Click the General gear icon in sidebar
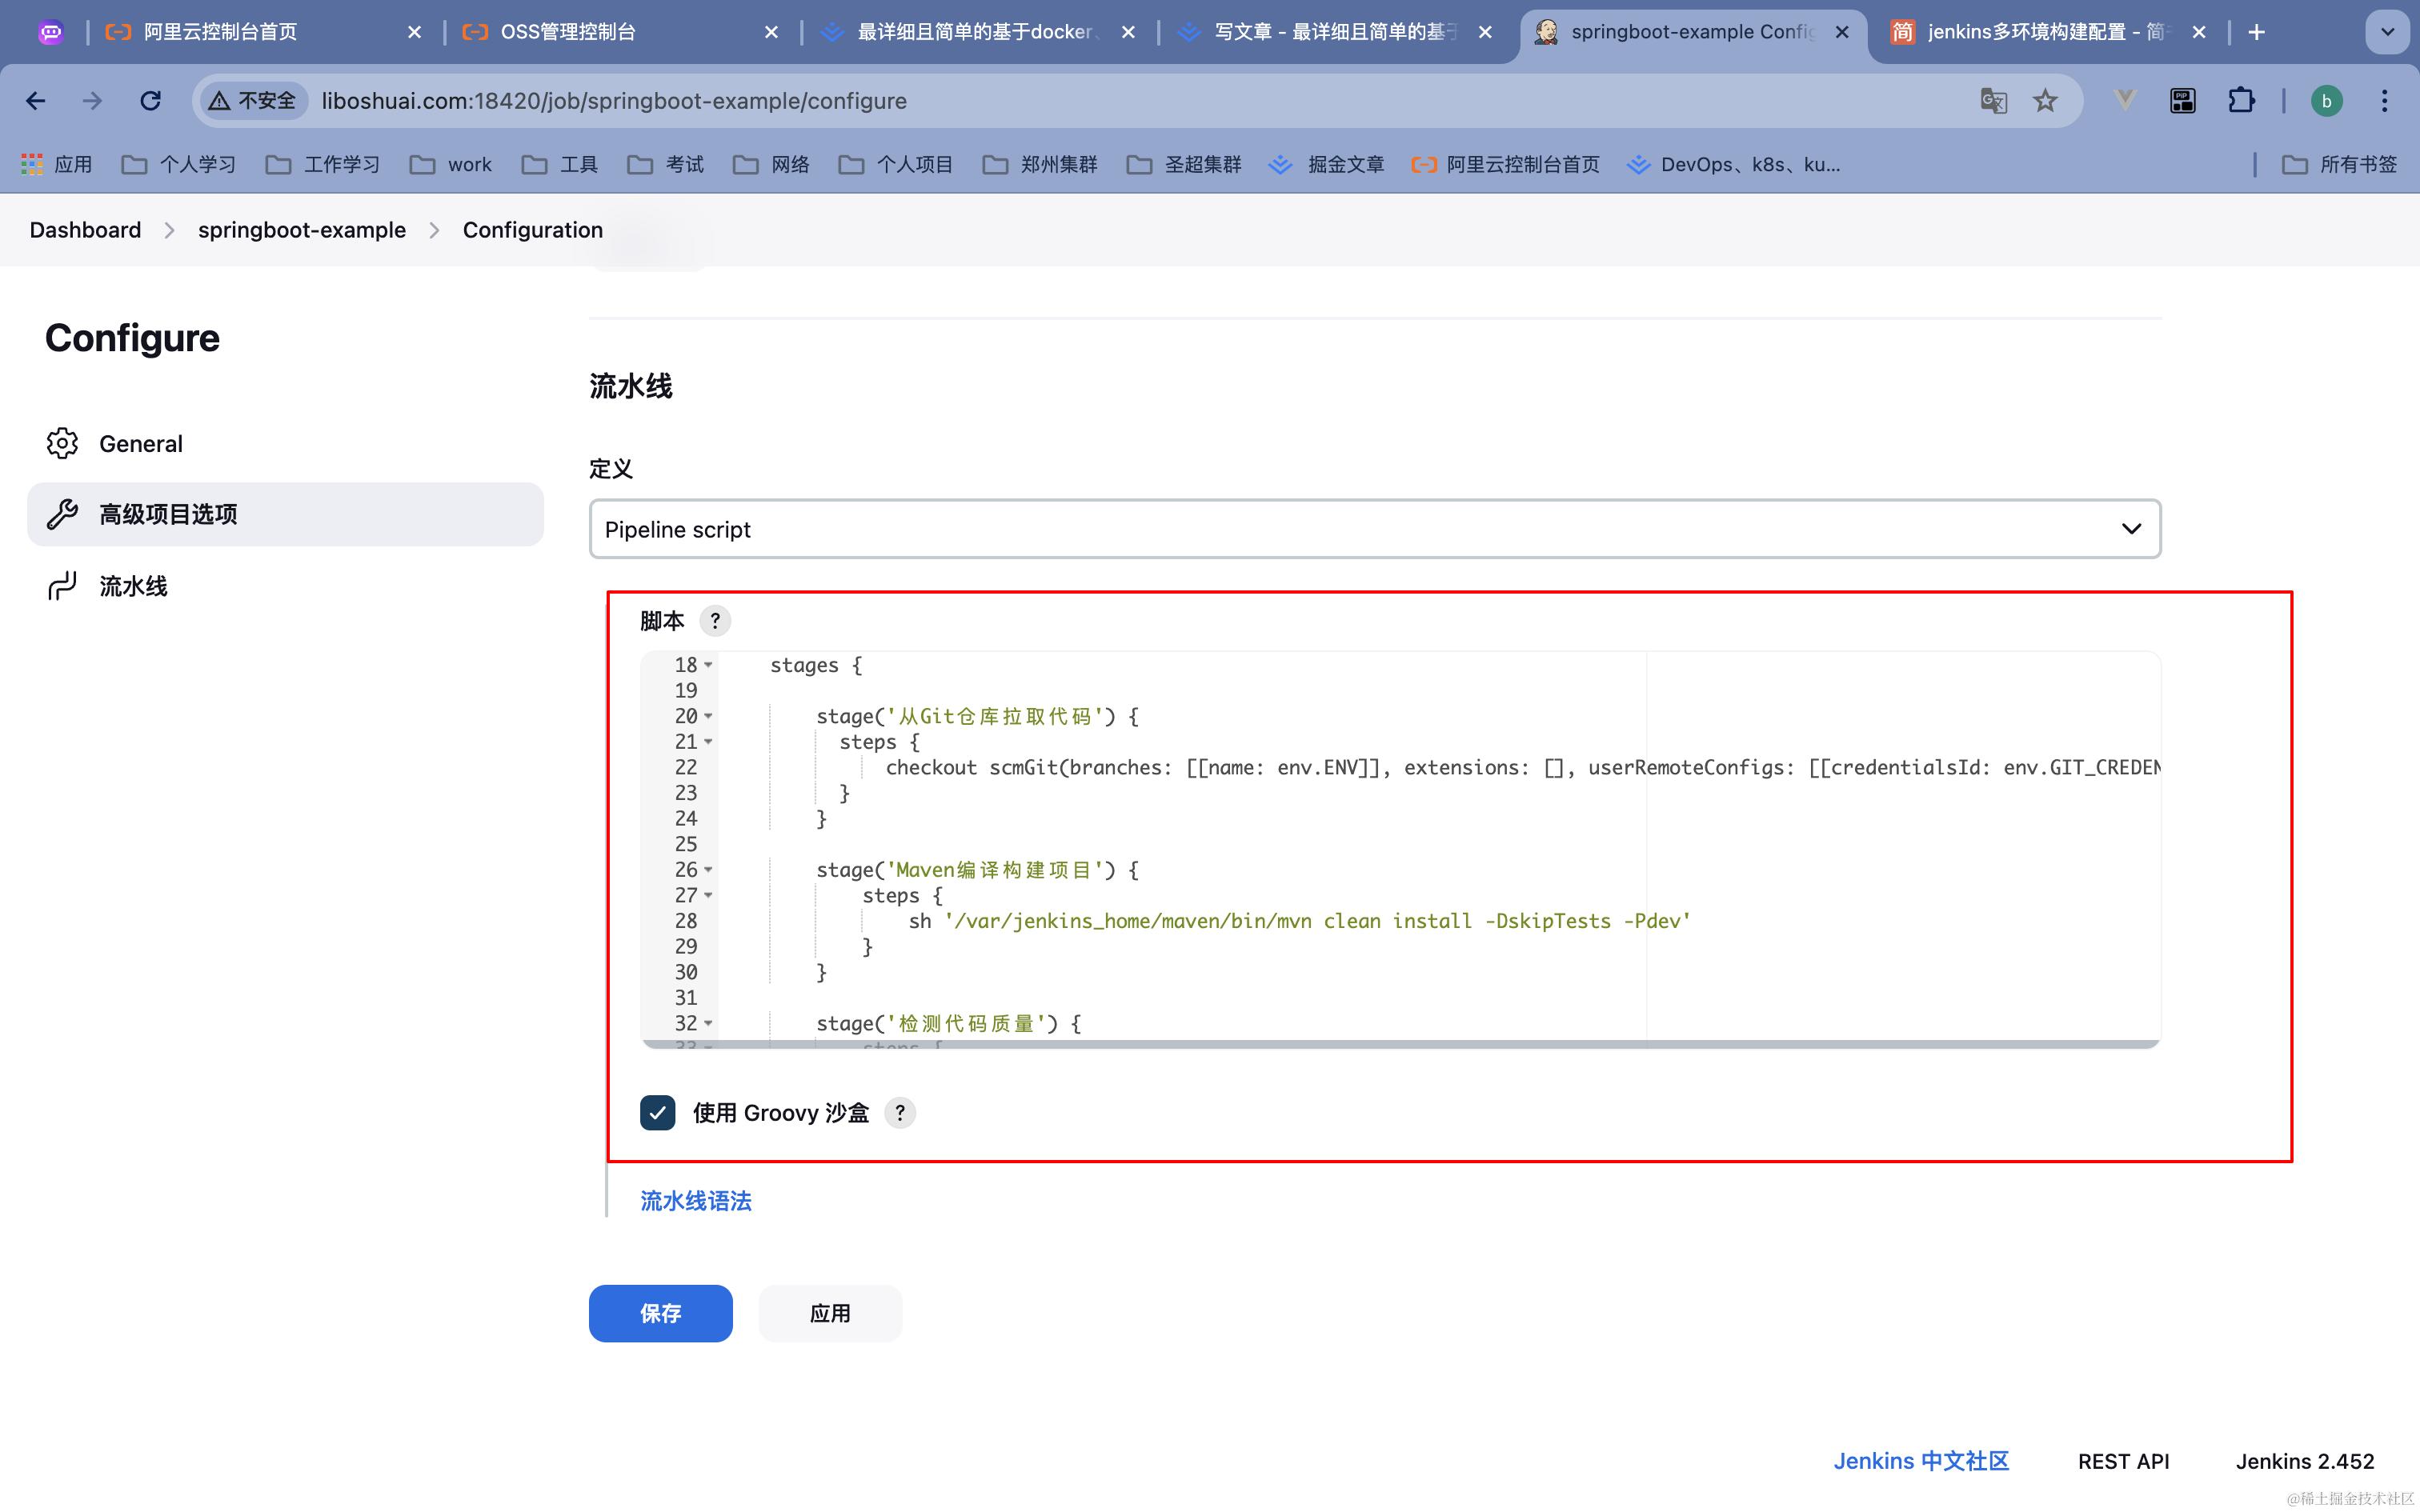This screenshot has width=2420, height=1512. [x=62, y=443]
